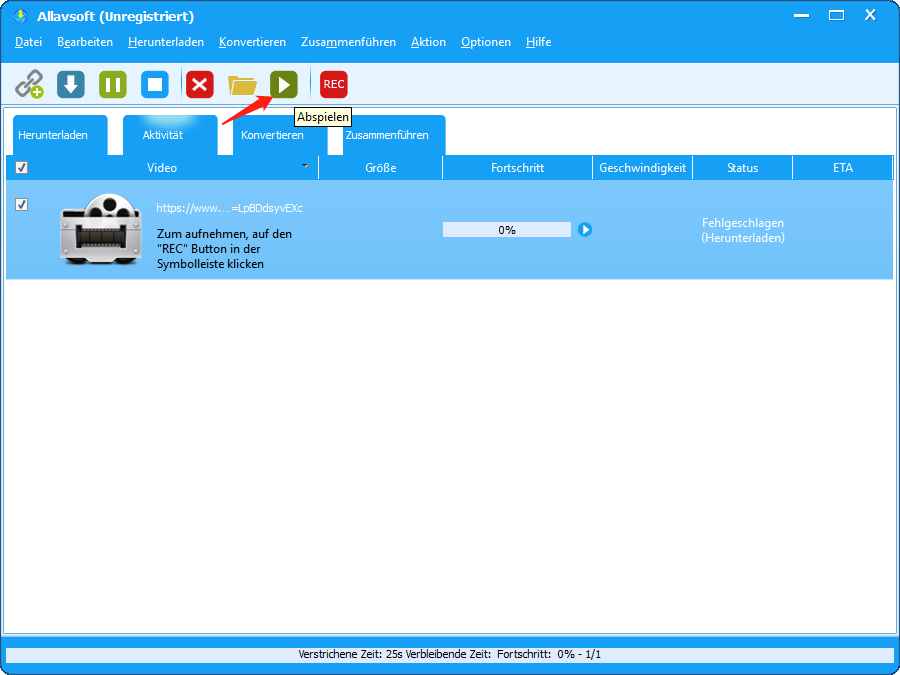Image resolution: width=900 pixels, height=675 pixels.
Task: Click the Allavsoft logo in title bar
Action: pos(21,16)
